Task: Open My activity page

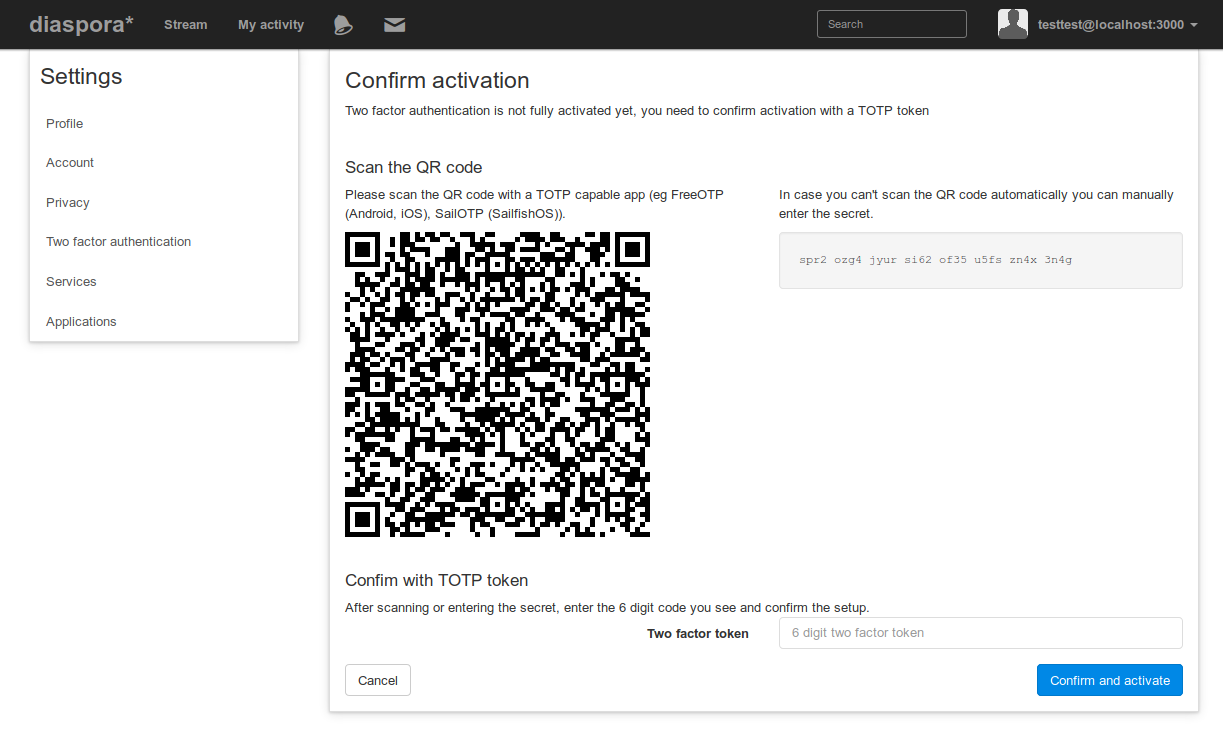Action: tap(271, 25)
